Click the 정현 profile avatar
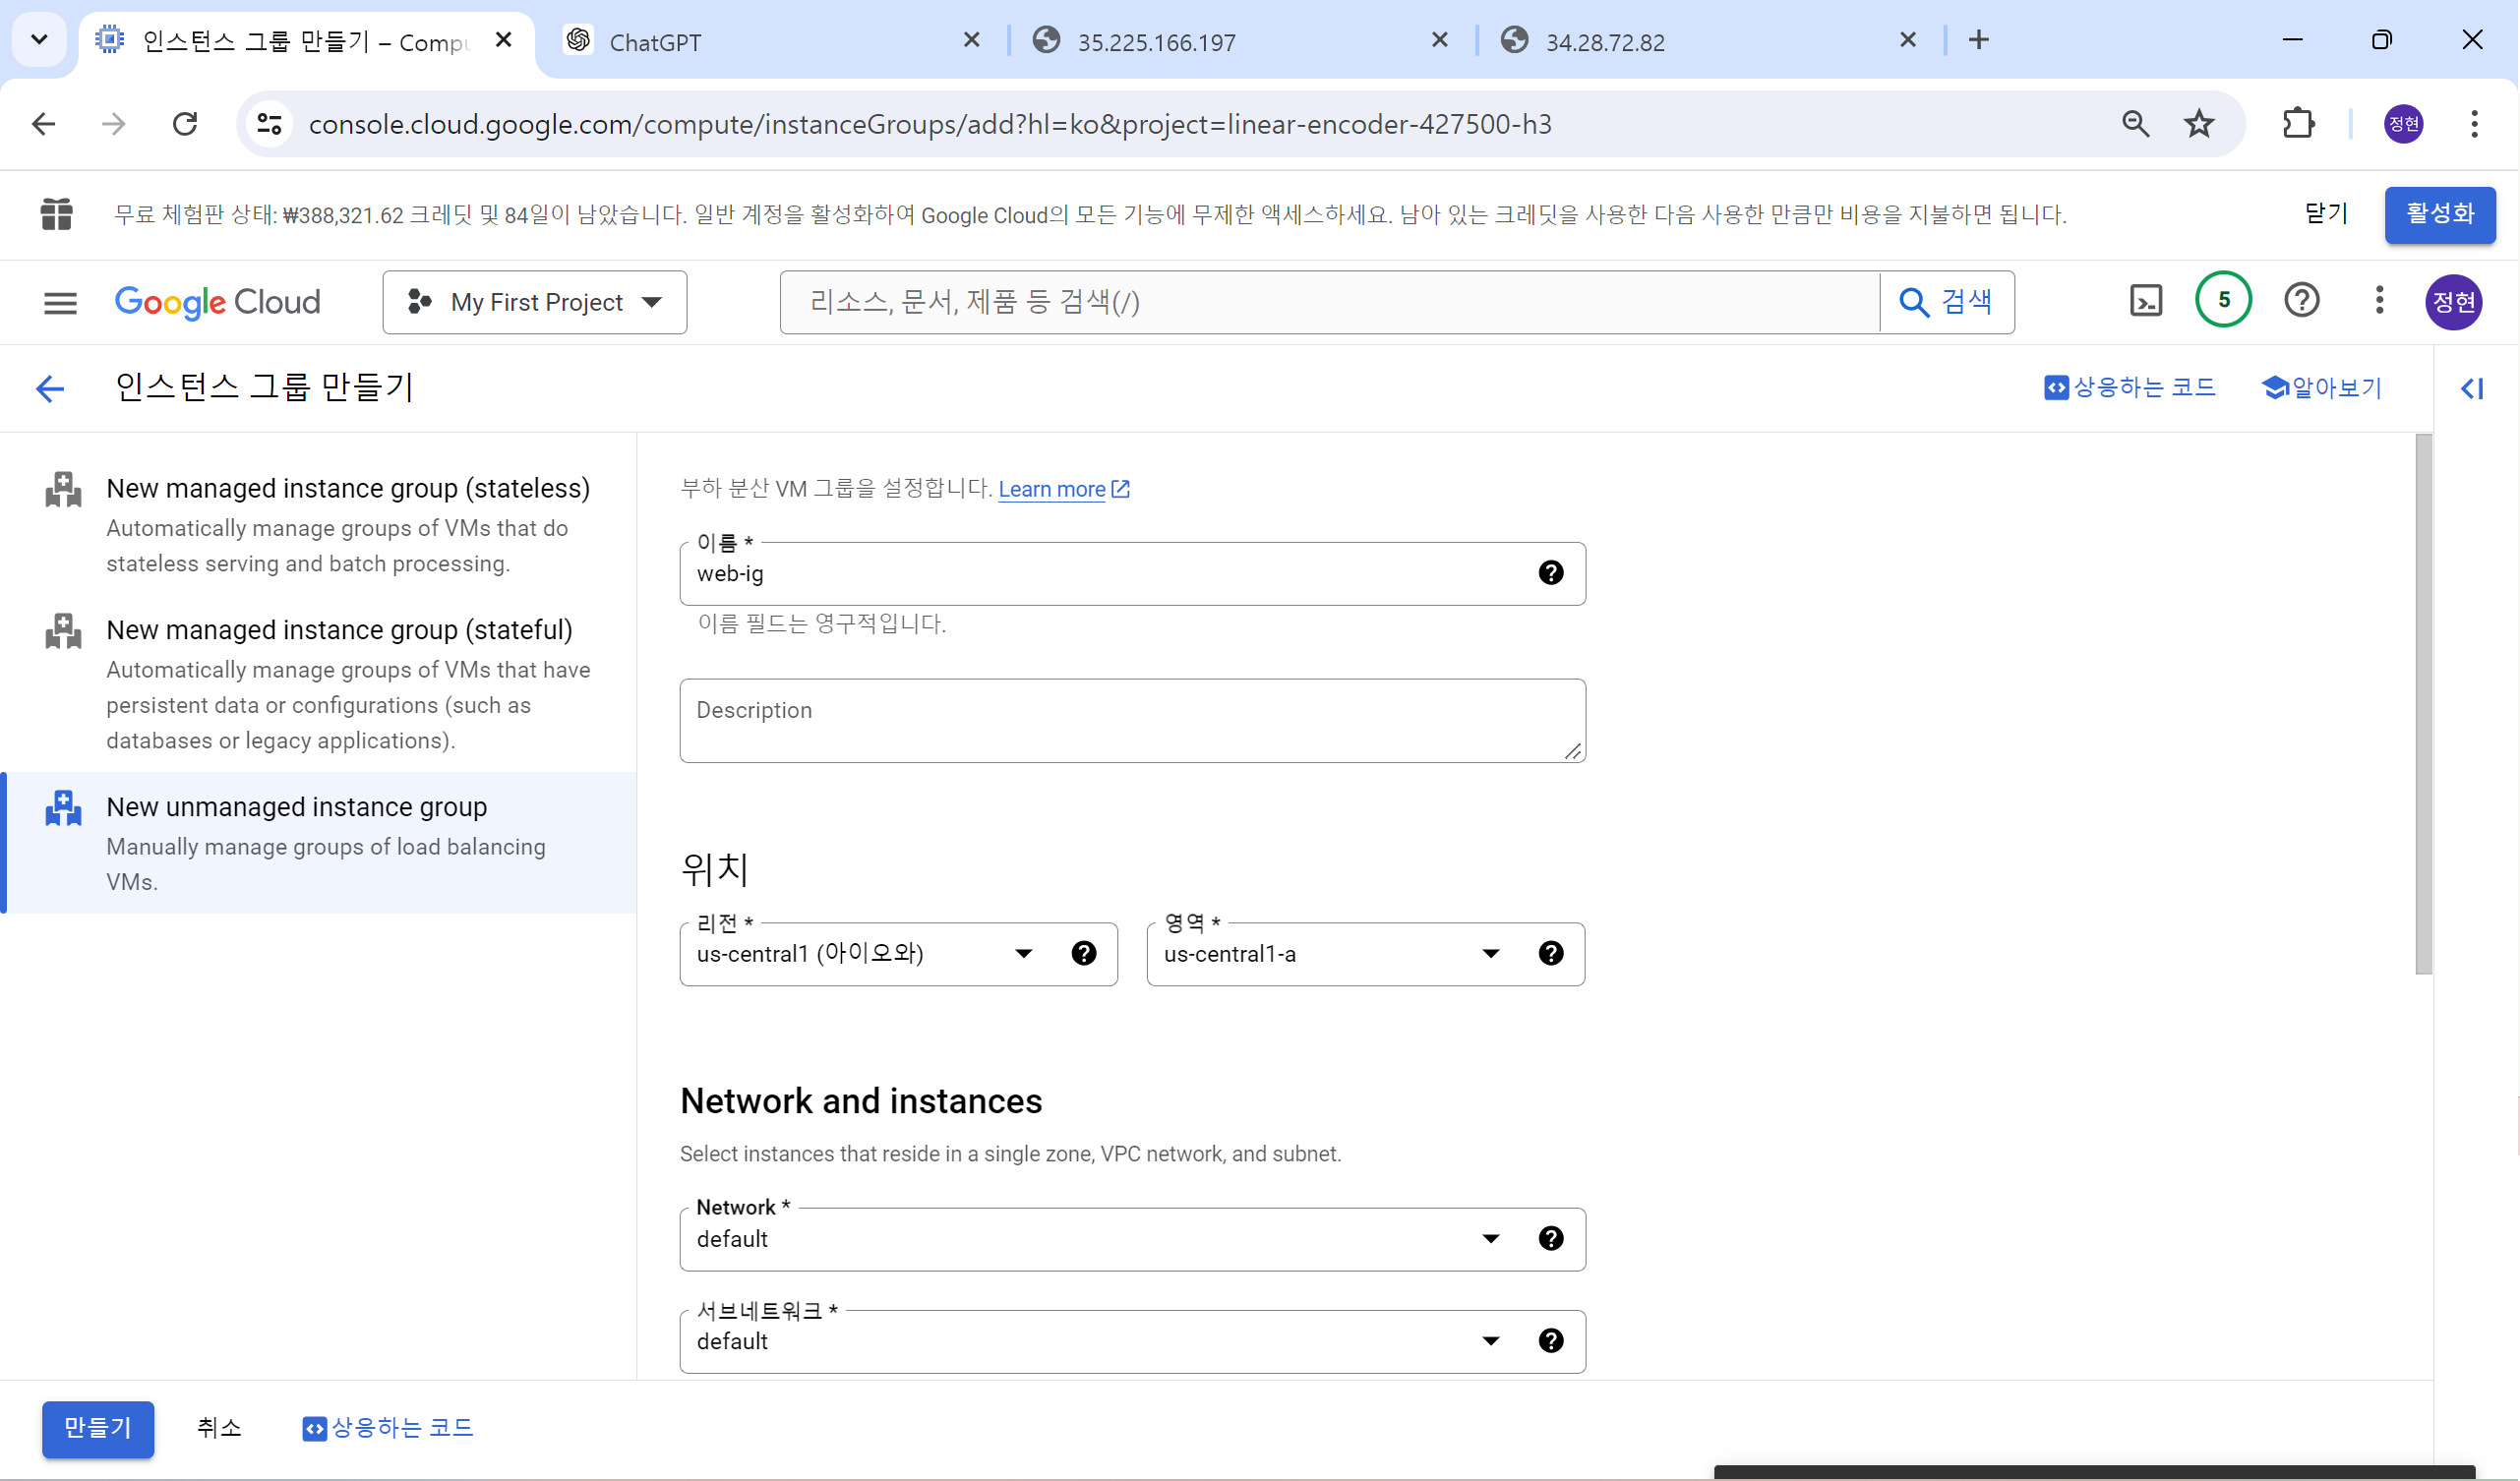The height and width of the screenshot is (1481, 2520). (2453, 302)
